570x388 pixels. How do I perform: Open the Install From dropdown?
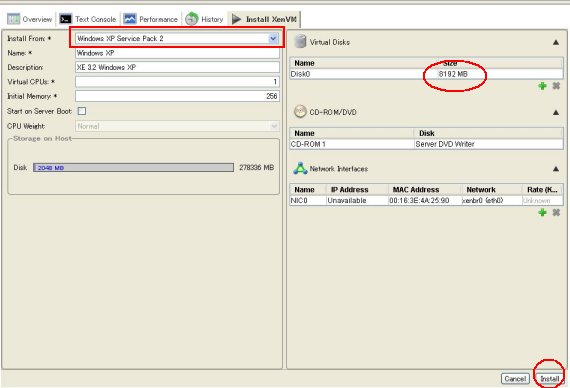pos(177,38)
